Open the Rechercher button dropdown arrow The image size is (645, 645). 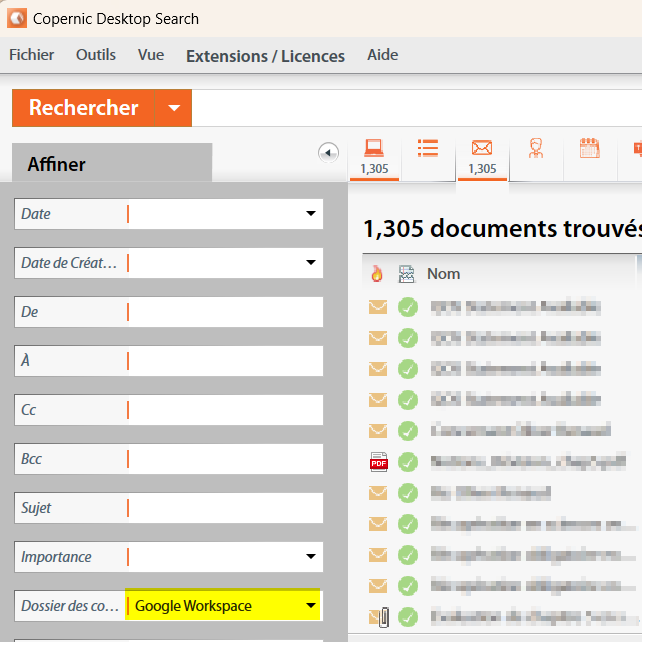point(174,108)
